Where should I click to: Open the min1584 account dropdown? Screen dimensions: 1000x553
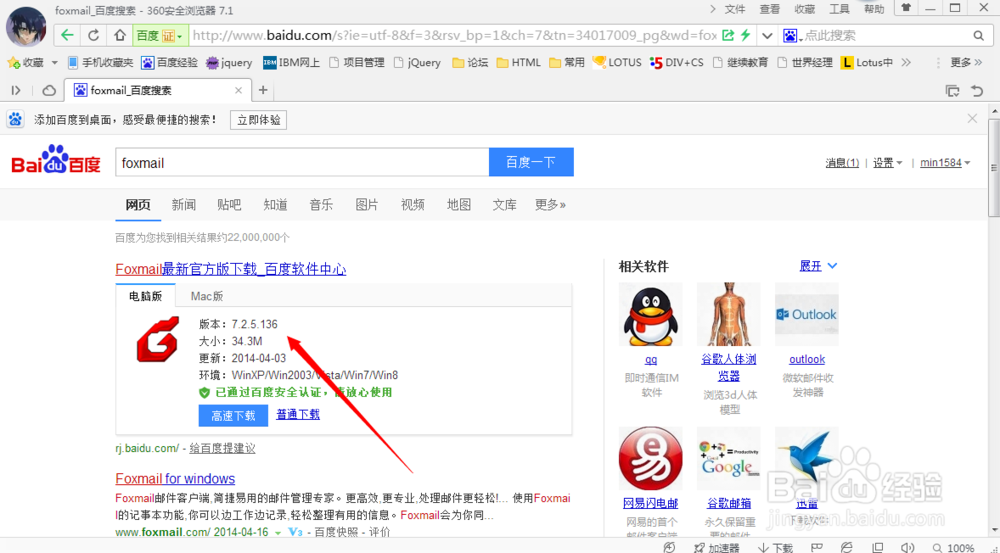945,163
